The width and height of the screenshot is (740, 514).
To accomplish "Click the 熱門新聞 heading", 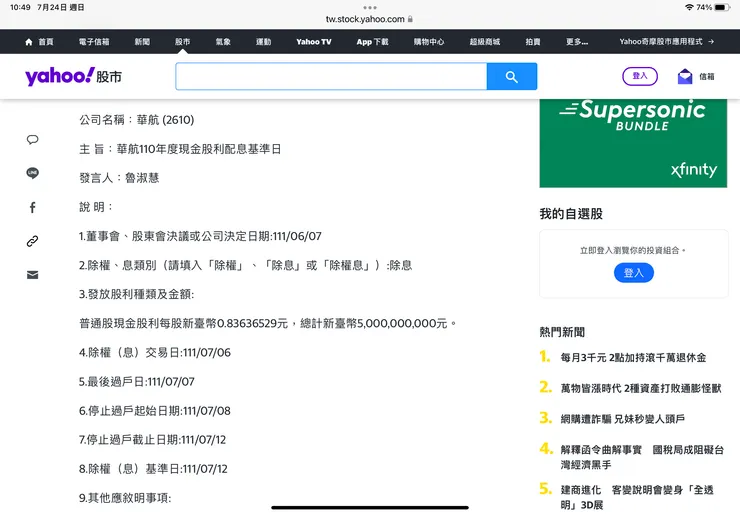I will (562, 332).
